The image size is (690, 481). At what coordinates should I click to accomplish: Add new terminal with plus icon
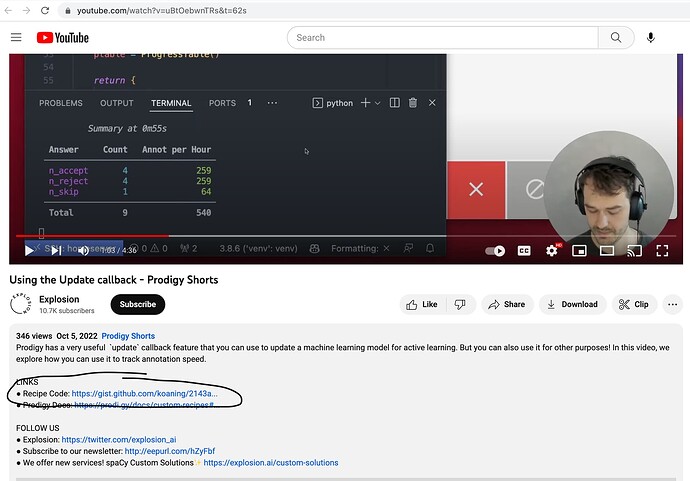365,103
